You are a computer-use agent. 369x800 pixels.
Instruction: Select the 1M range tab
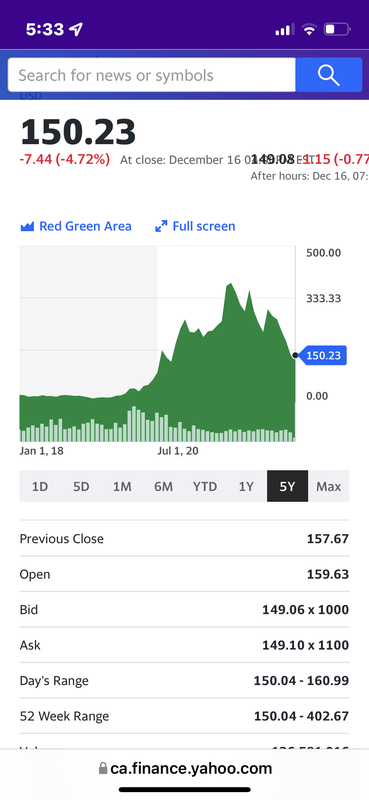[x=122, y=486]
